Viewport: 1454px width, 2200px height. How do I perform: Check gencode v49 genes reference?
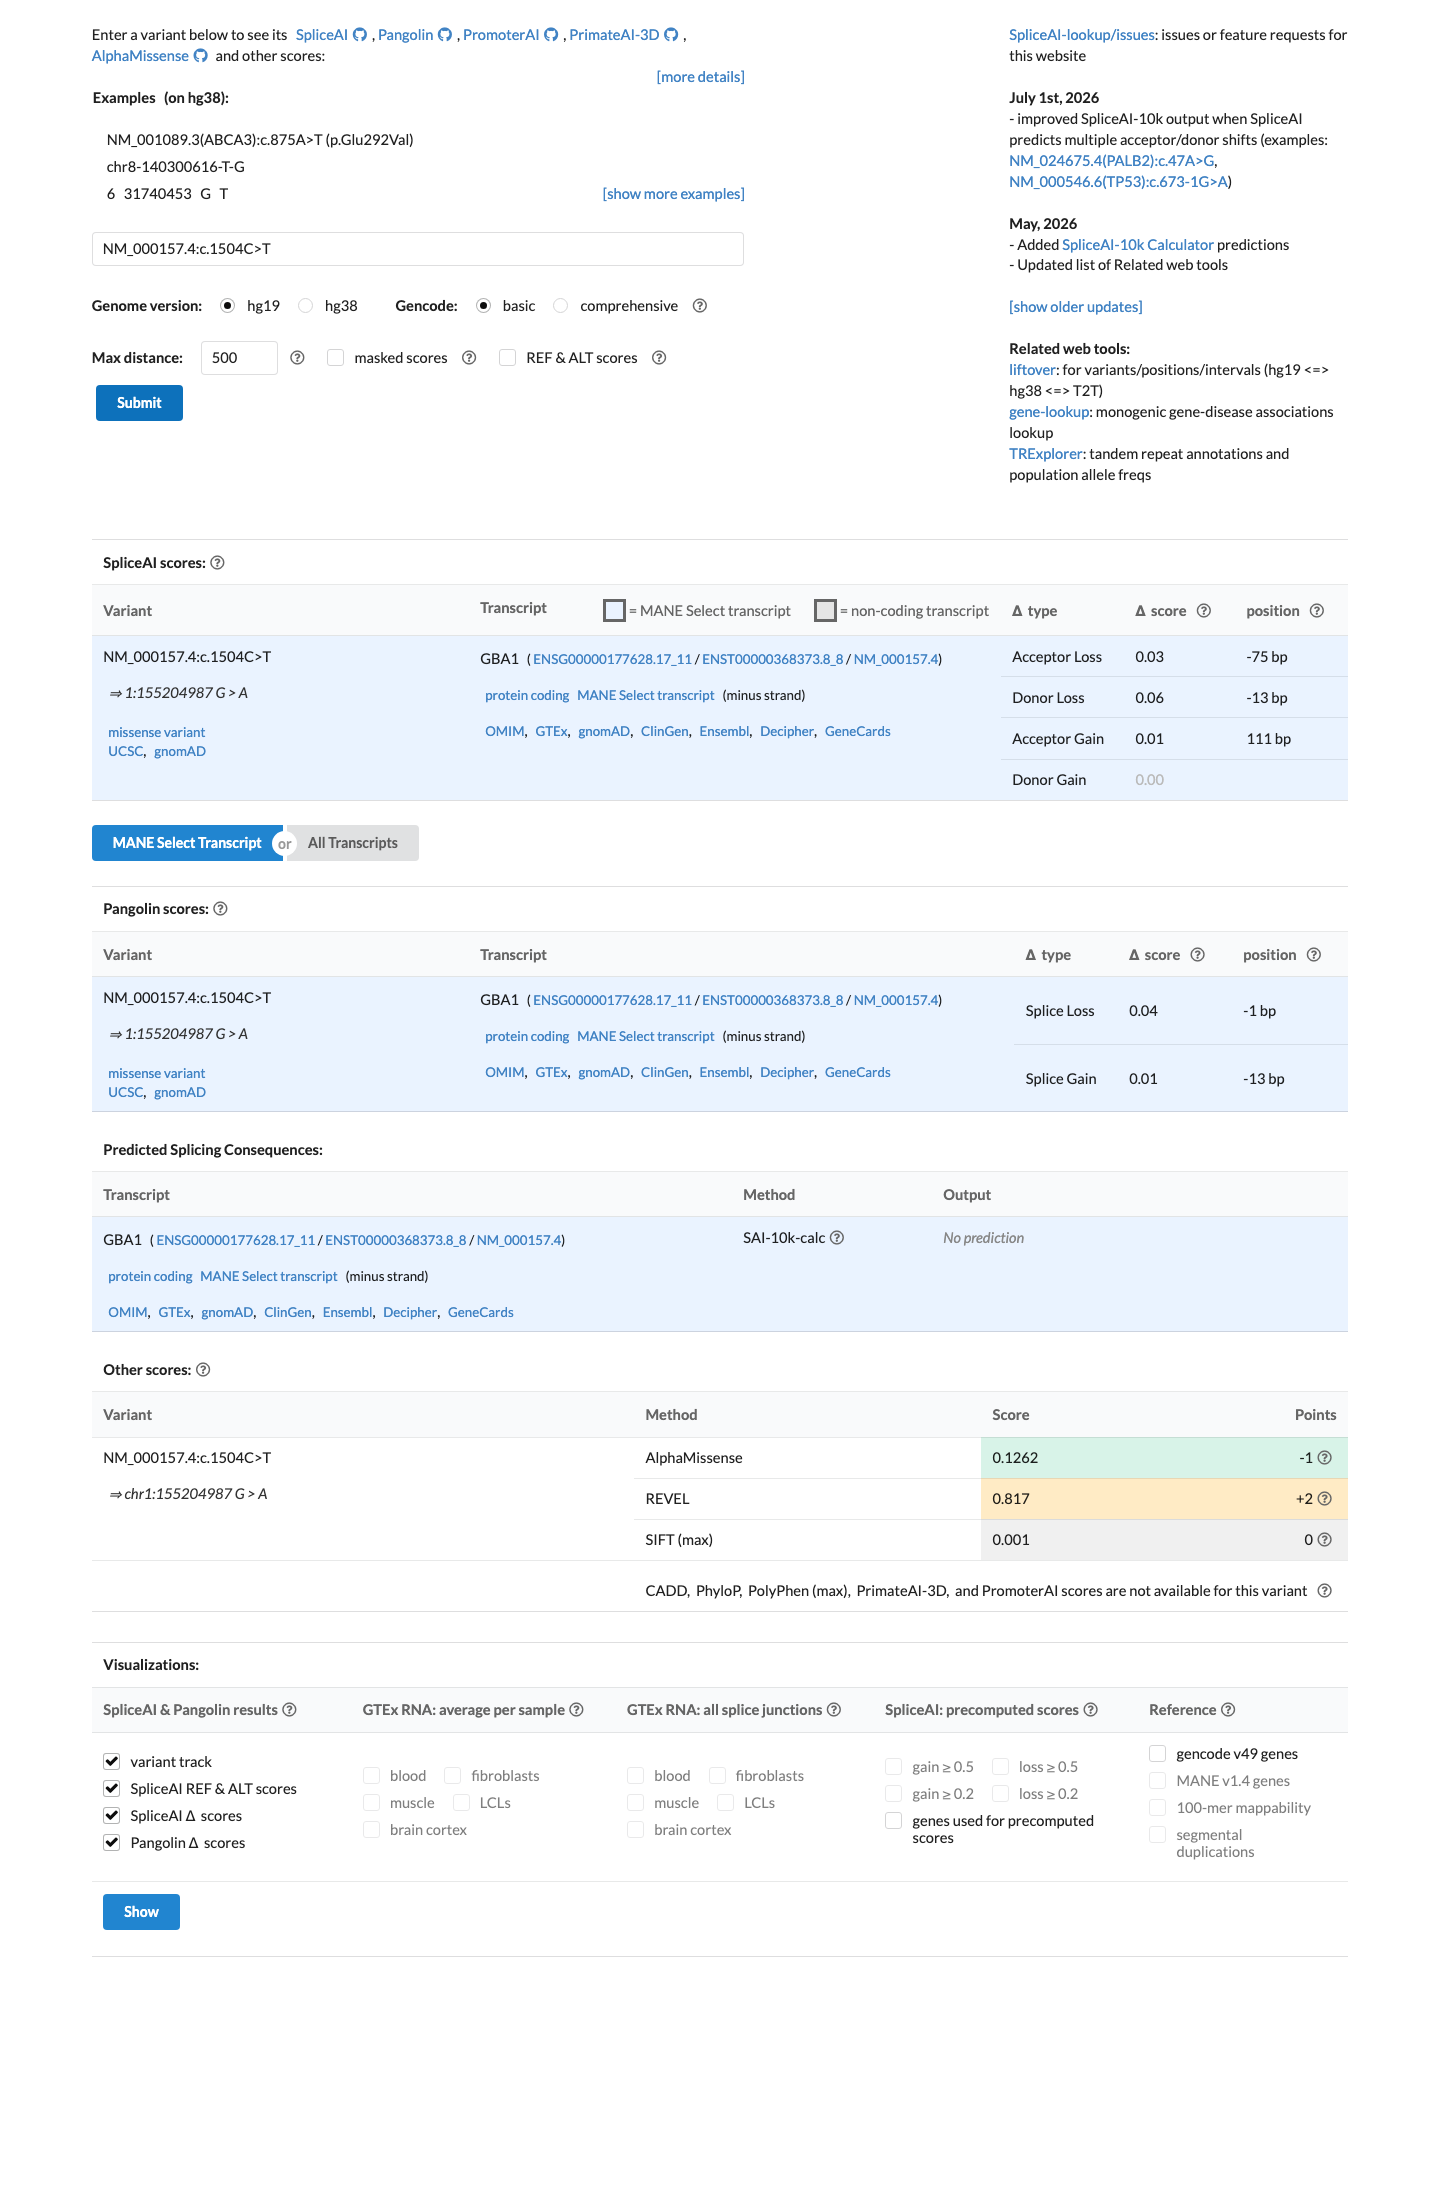point(1158,1754)
